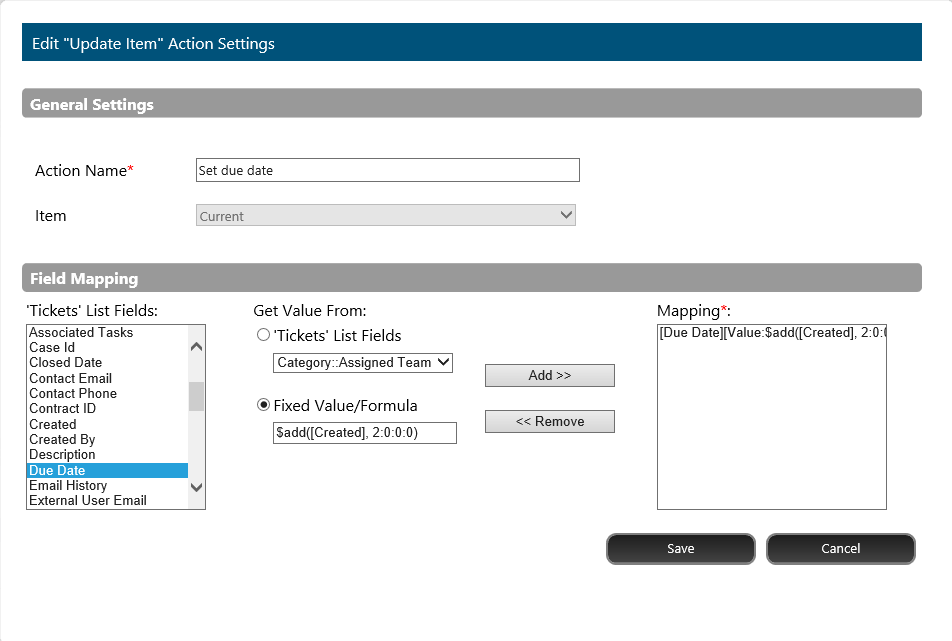The height and width of the screenshot is (641, 952).
Task: Click the Add >> button
Action: (x=549, y=376)
